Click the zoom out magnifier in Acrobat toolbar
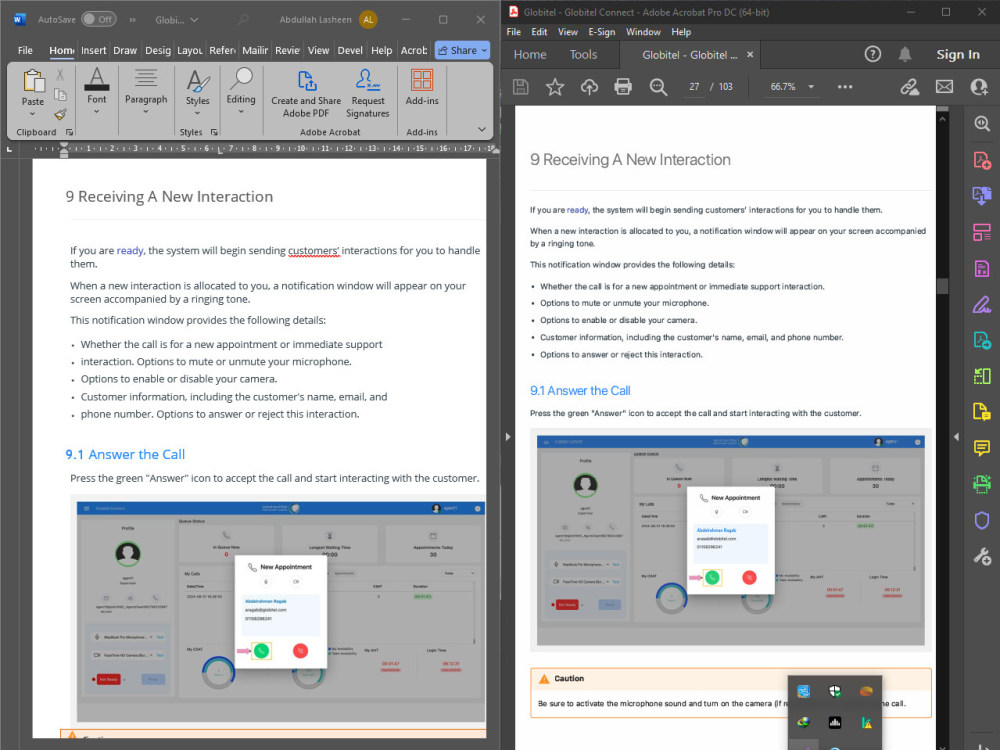 pos(658,86)
